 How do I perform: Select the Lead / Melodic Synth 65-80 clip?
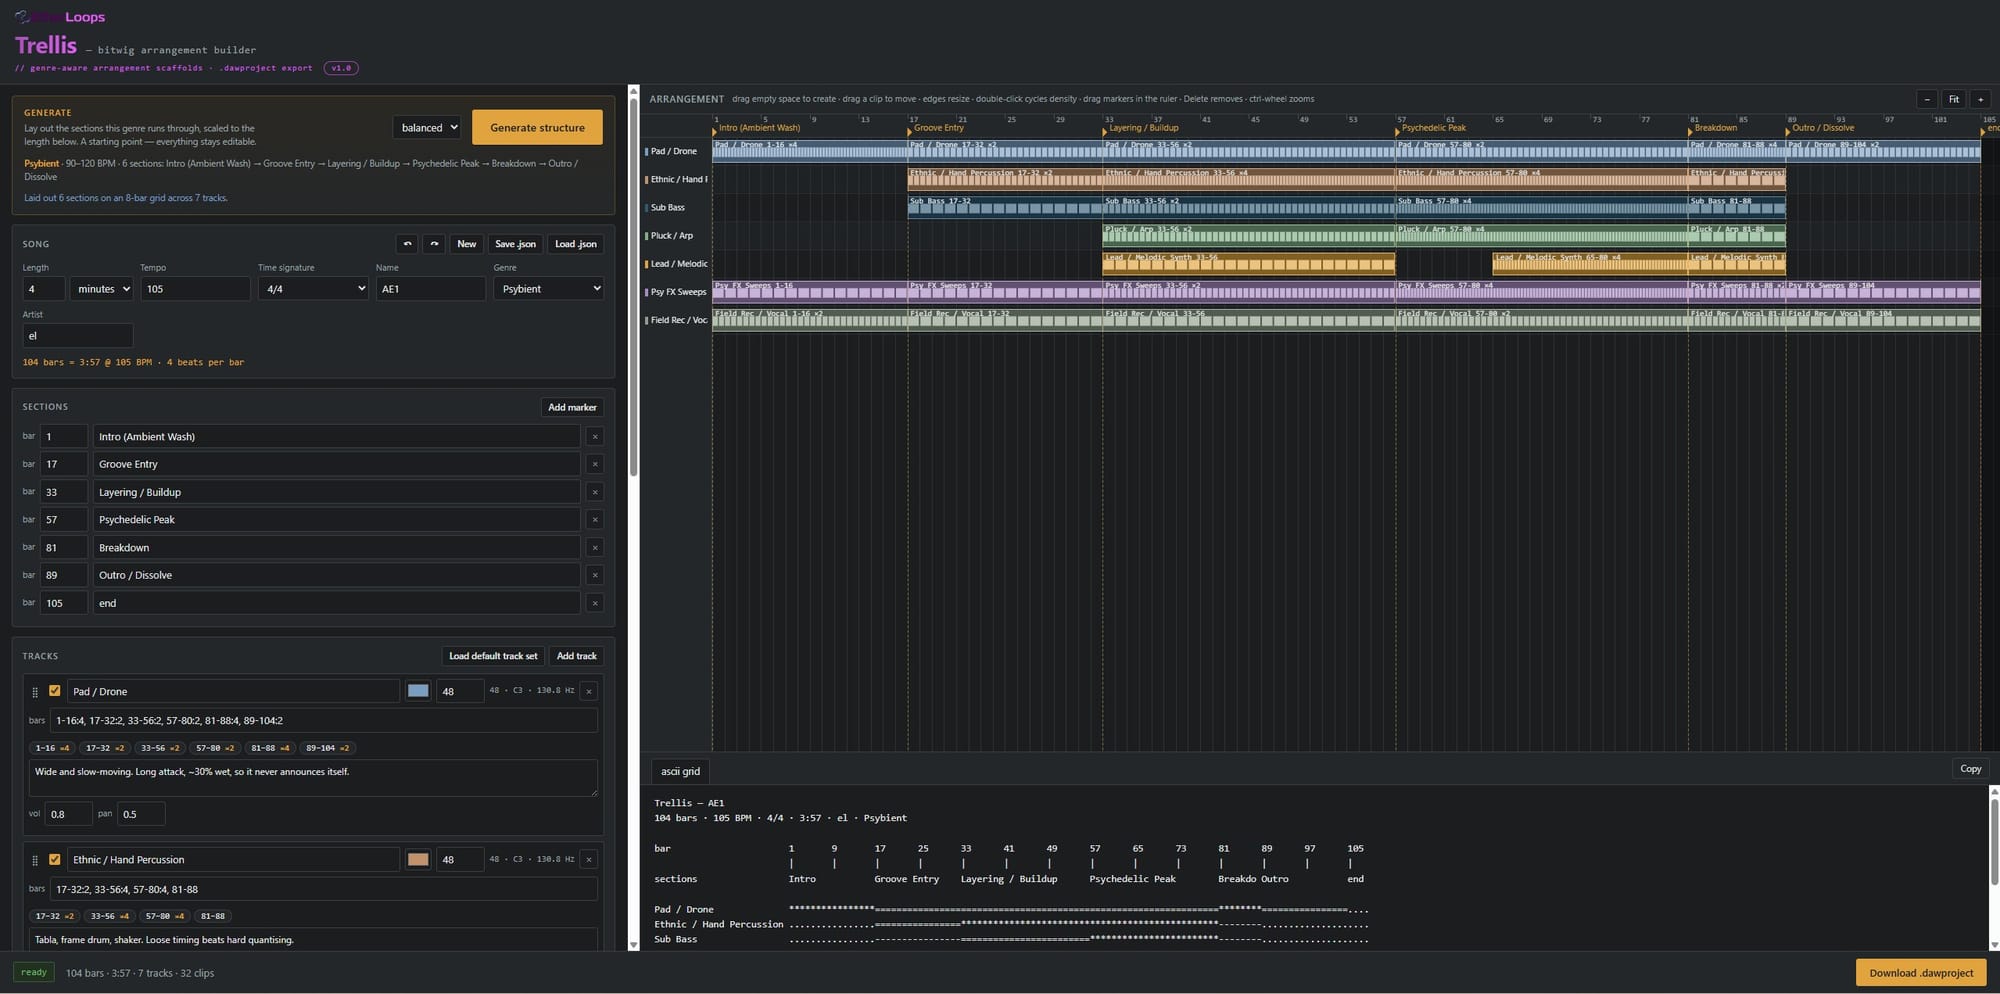1590,263
